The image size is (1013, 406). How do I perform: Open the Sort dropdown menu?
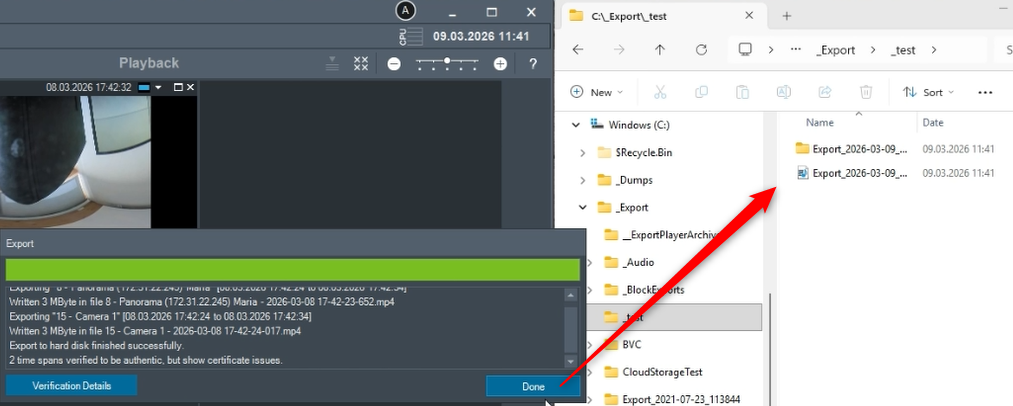pos(928,92)
